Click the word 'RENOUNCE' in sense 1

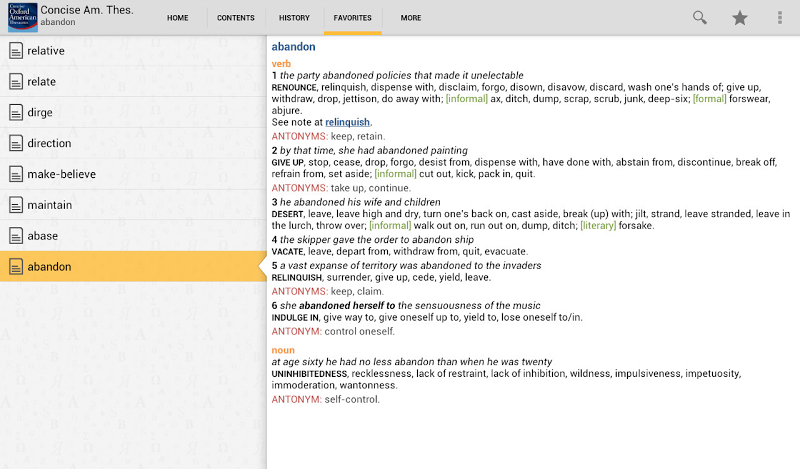294,88
